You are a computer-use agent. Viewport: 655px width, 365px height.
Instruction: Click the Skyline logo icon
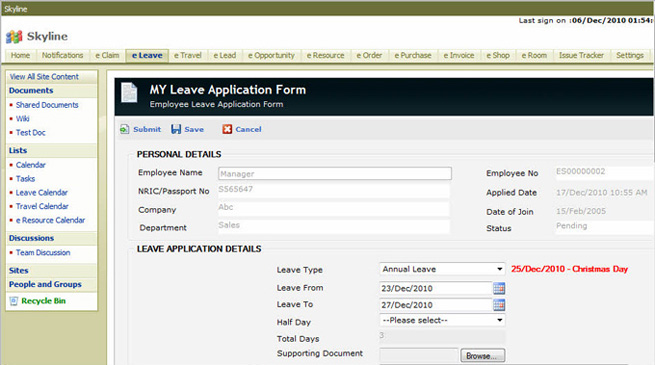pyautogui.click(x=14, y=37)
